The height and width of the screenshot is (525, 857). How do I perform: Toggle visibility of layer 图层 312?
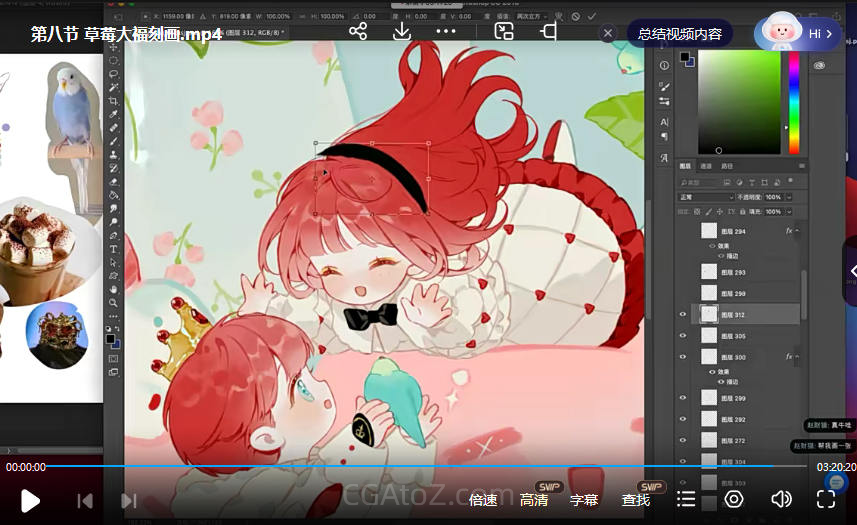tap(683, 315)
